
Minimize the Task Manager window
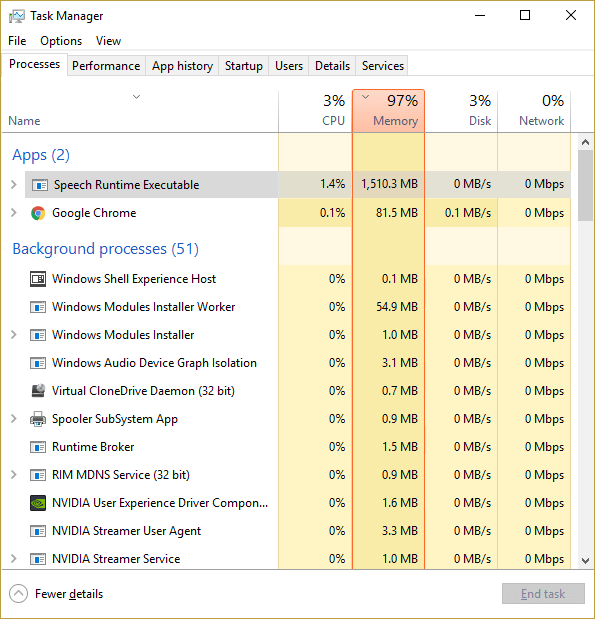point(480,15)
